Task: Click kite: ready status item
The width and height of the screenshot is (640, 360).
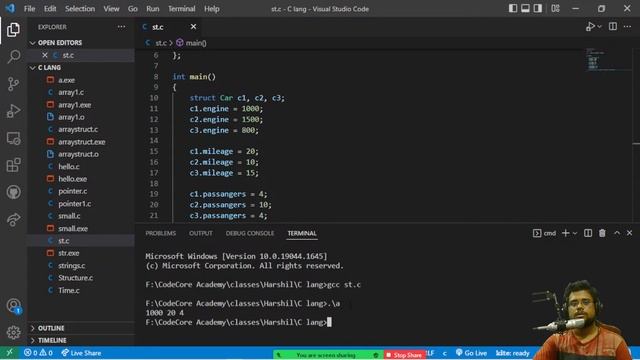Action: pyautogui.click(x=512, y=353)
